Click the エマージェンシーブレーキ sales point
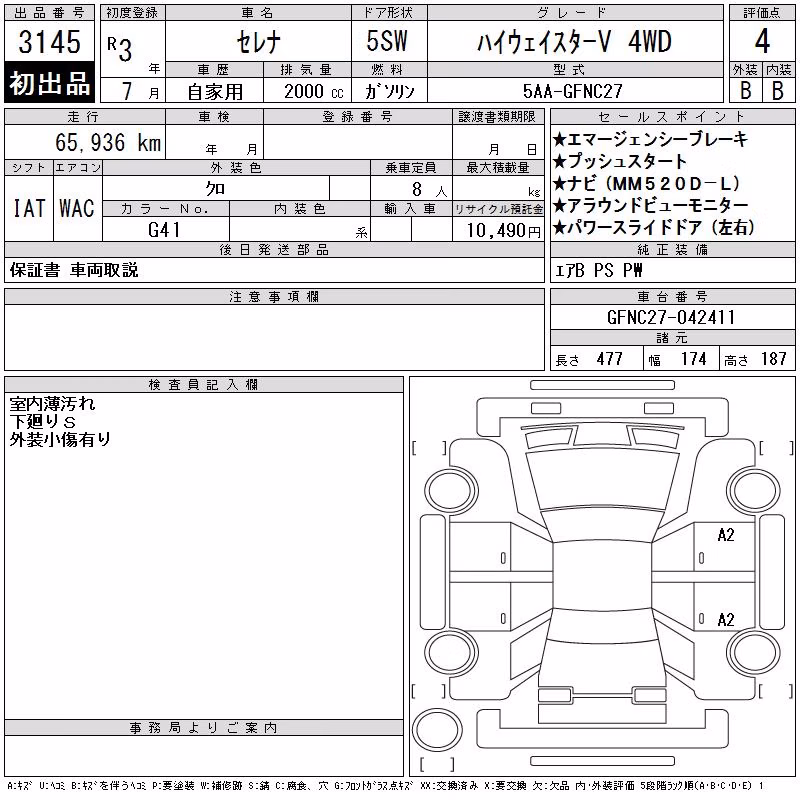 (x=650, y=139)
